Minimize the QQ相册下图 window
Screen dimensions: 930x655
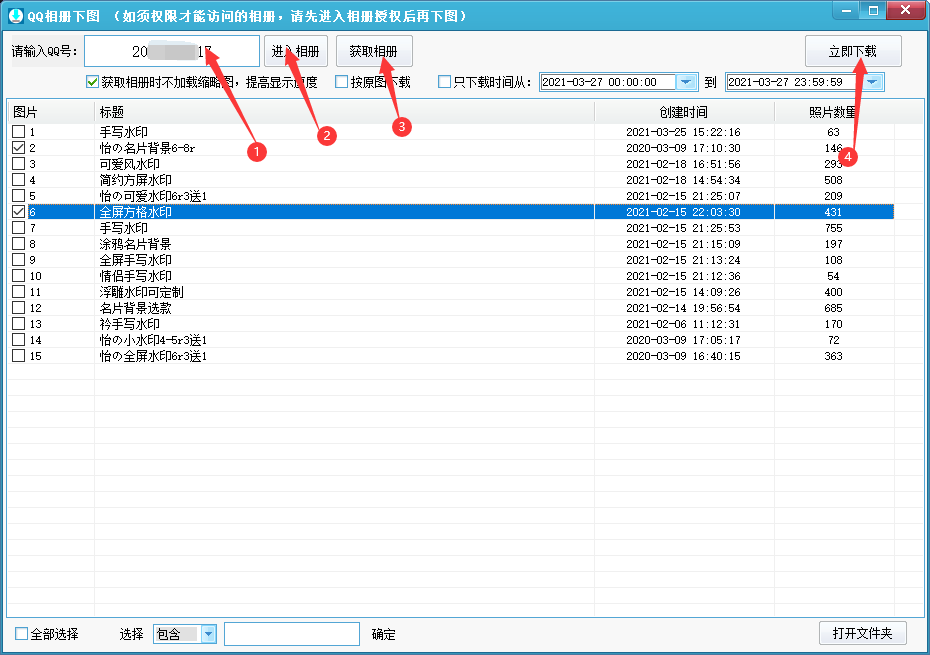point(846,11)
